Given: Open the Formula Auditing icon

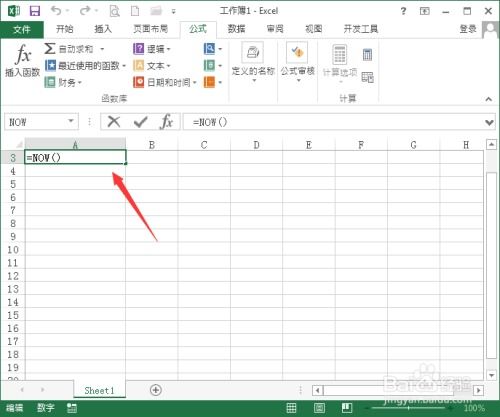Looking at the screenshot, I should click(297, 63).
